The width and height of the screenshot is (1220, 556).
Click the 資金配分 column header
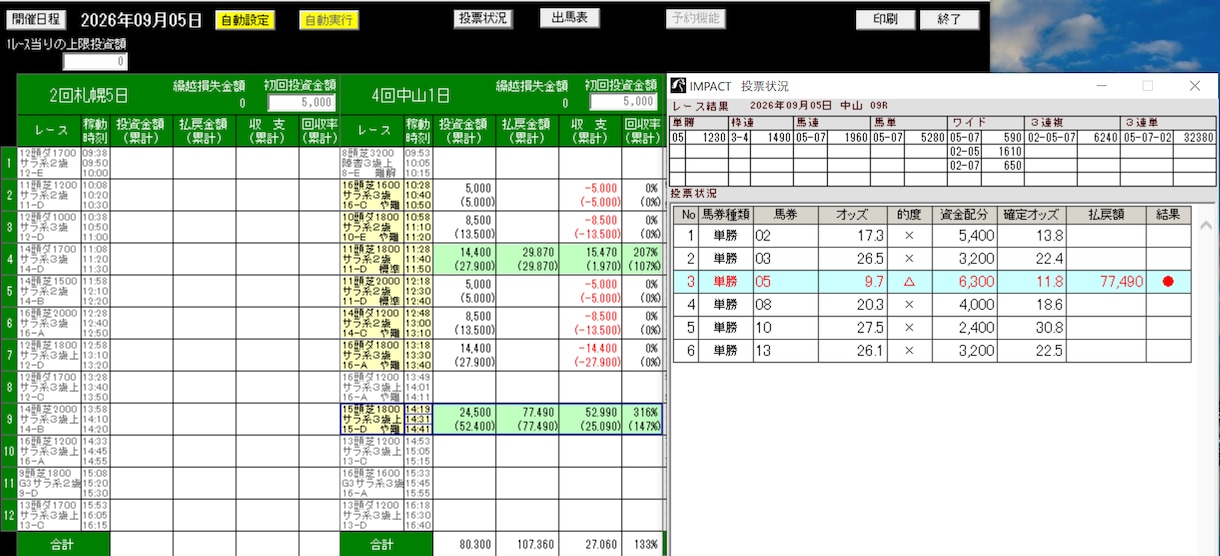(964, 214)
